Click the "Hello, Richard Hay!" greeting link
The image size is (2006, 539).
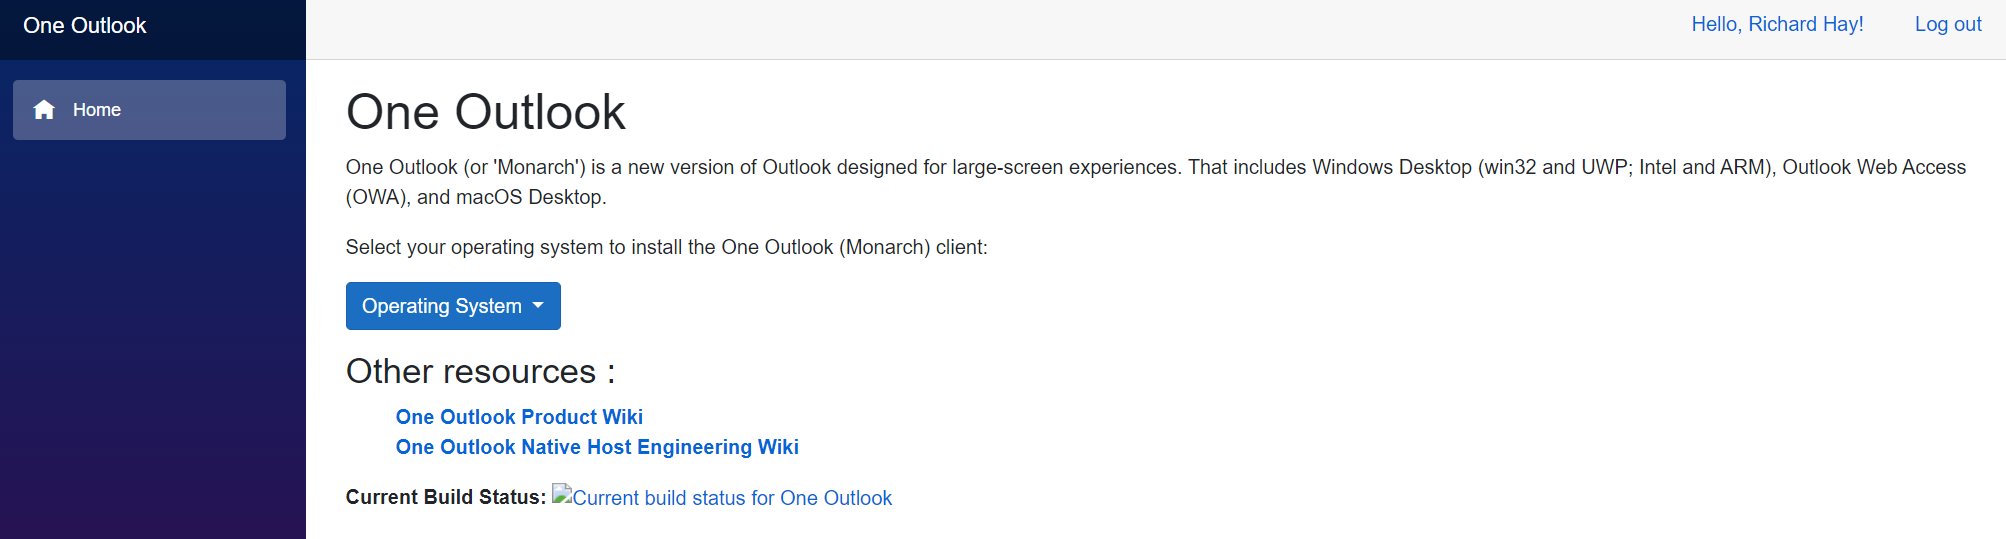(1777, 25)
